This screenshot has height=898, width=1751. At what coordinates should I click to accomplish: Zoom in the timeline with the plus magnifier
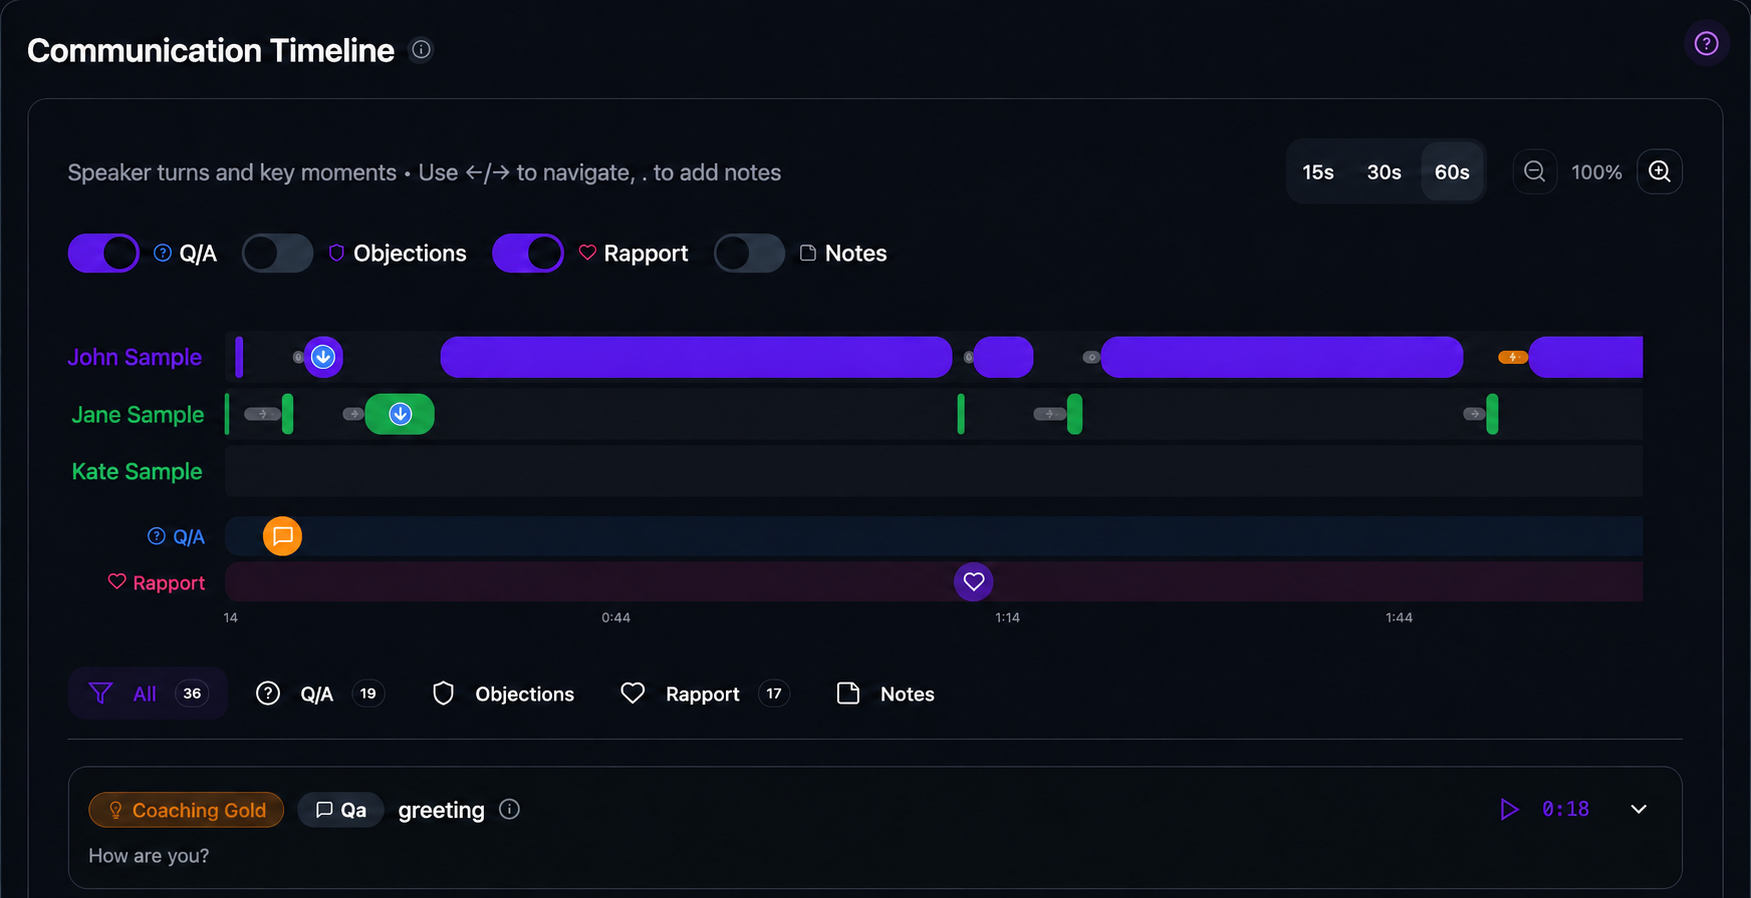tap(1659, 172)
